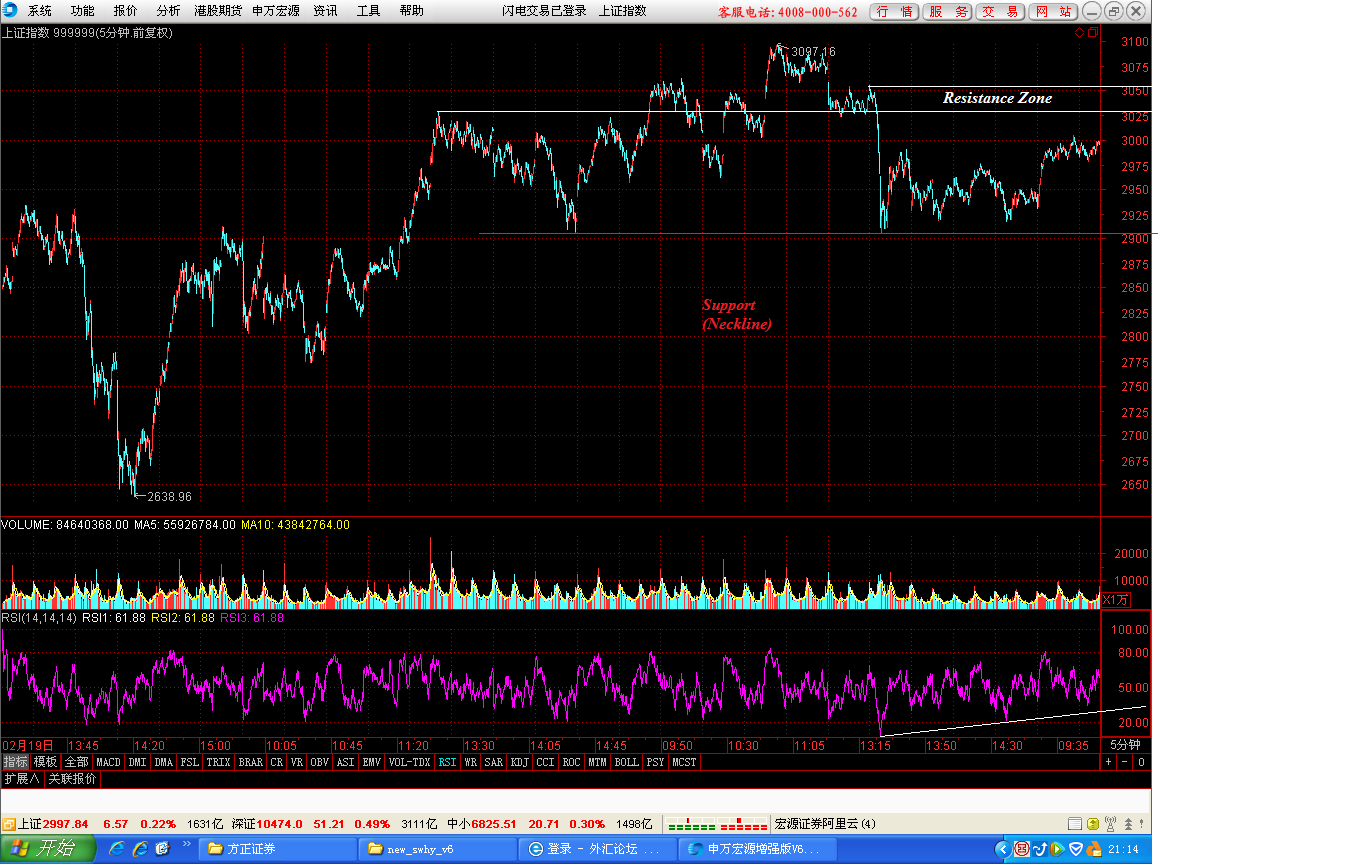Image resolution: width=1356 pixels, height=864 pixels.
Task: Click the X1万 volume unit label
Action: [x=1116, y=599]
